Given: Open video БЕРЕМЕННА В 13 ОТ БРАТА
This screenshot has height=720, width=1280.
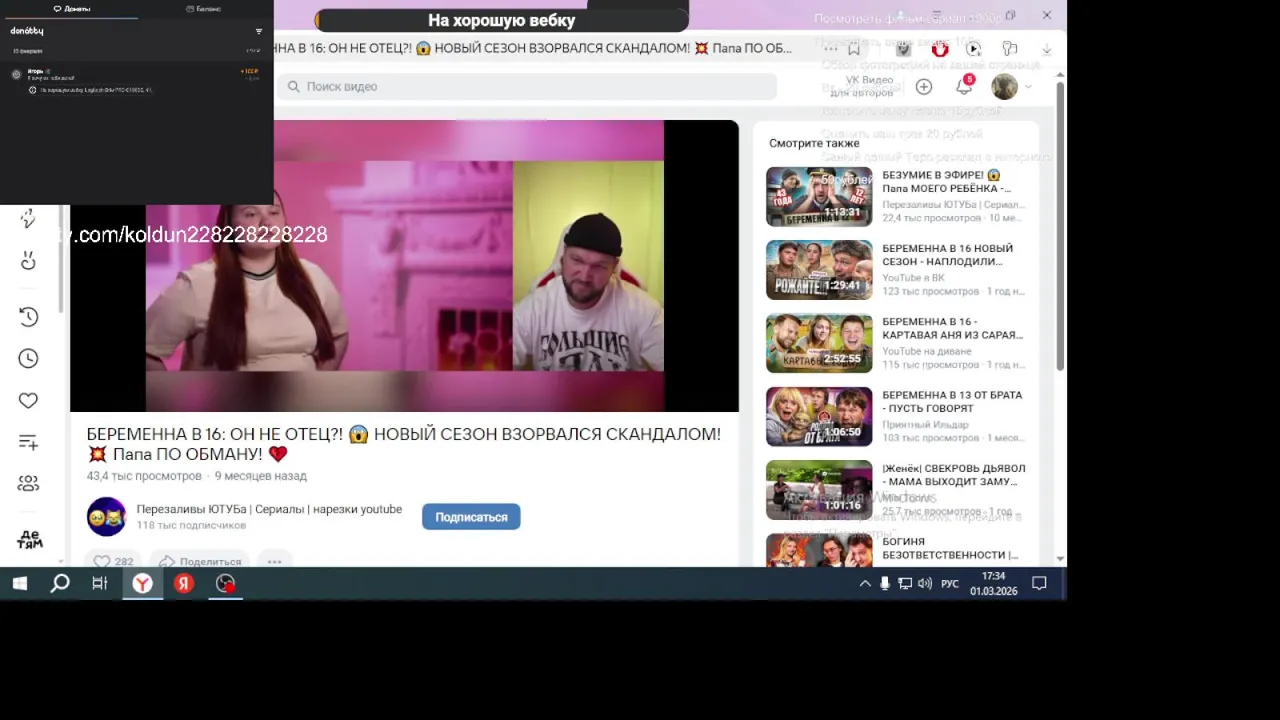Looking at the screenshot, I should coord(952,401).
